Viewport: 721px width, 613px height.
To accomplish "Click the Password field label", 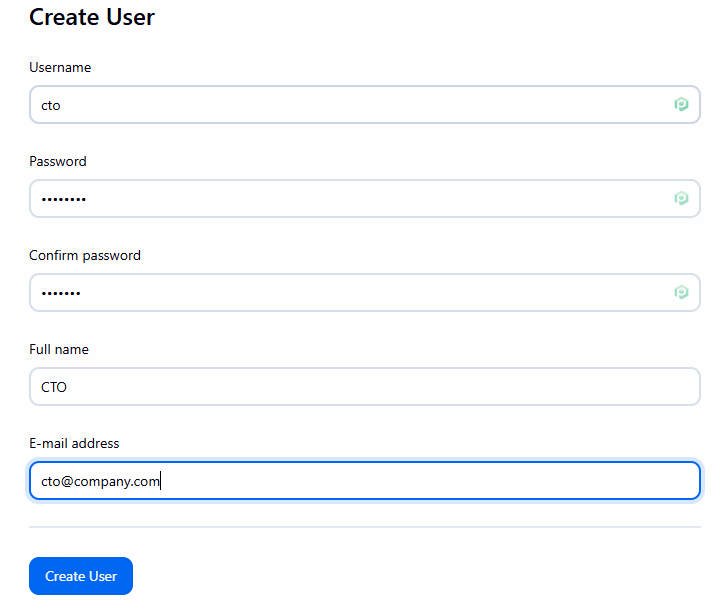I will coord(58,161).
